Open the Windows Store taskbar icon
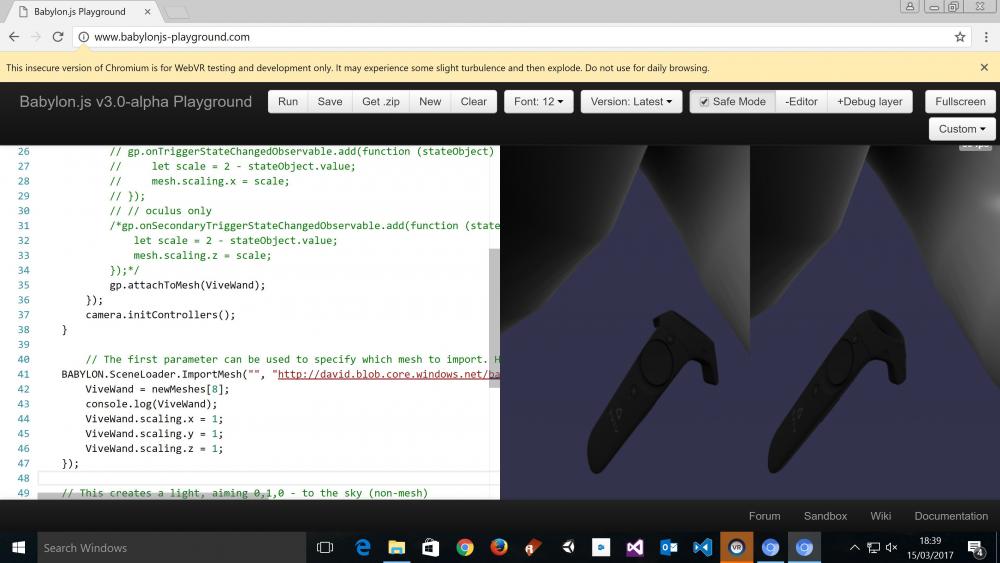The image size is (1000, 563). [x=430, y=548]
